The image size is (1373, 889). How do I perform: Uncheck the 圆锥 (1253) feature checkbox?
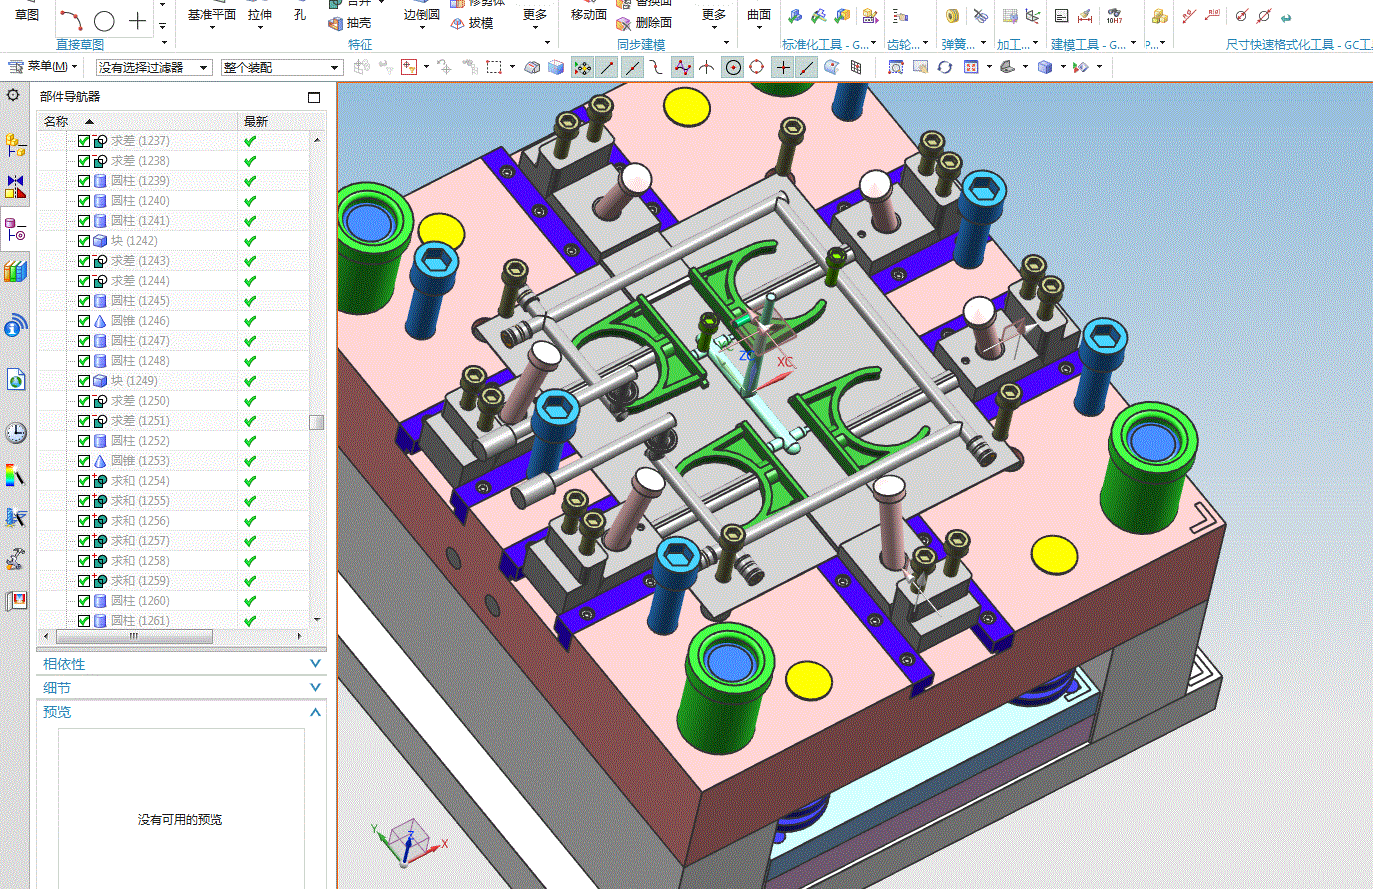84,461
